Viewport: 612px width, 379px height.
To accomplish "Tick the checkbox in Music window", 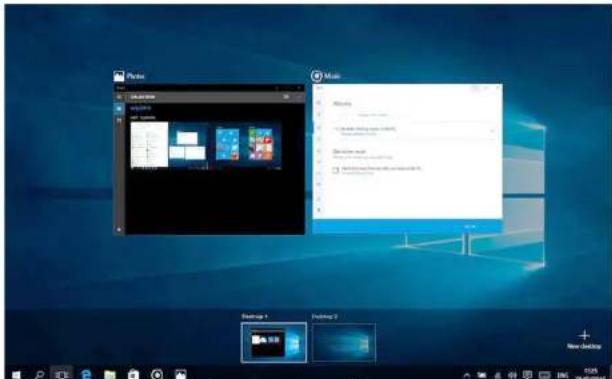I will pyautogui.click(x=335, y=170).
